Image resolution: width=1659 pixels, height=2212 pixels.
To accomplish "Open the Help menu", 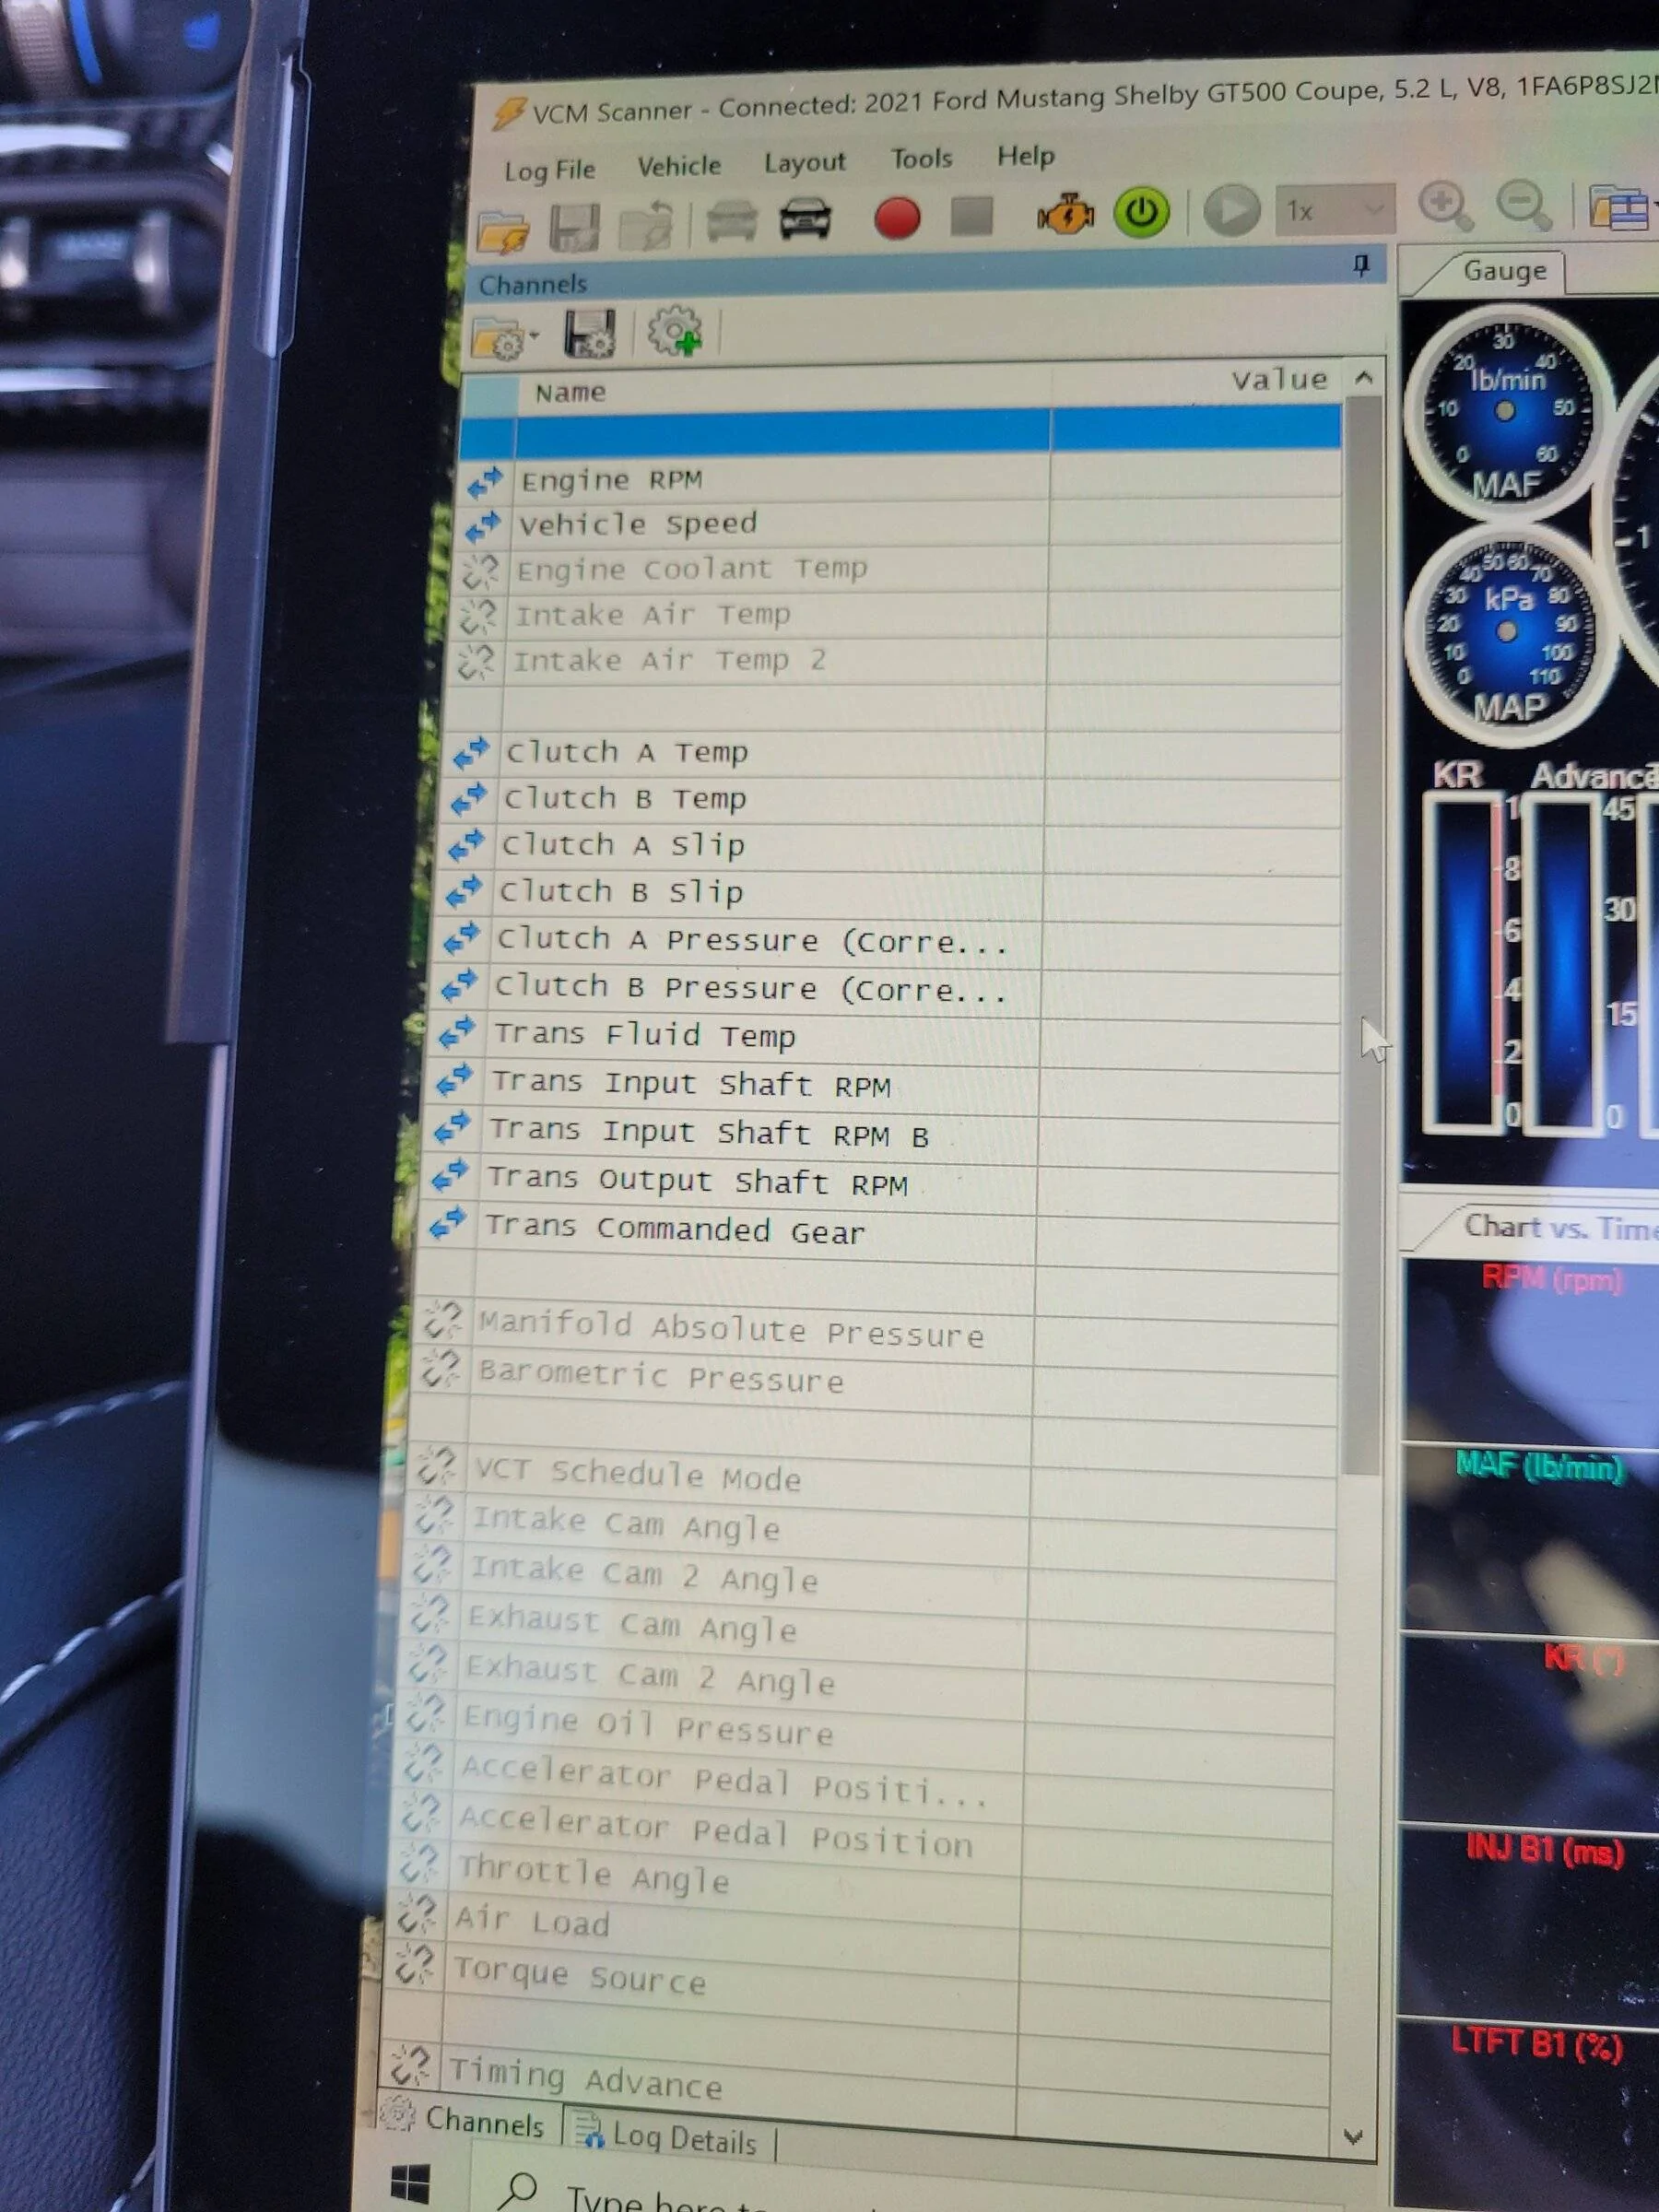I will click(x=1025, y=156).
